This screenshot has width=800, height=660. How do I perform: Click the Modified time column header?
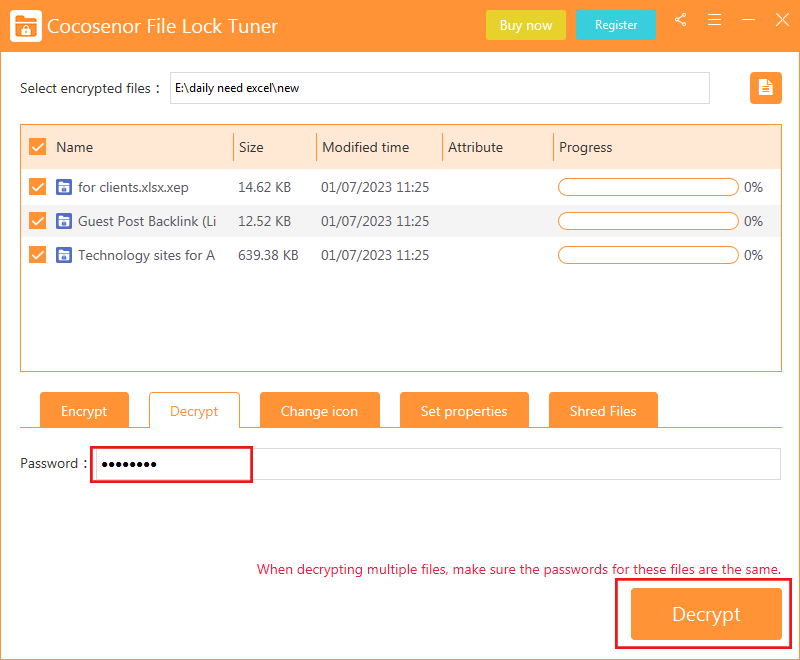point(365,147)
